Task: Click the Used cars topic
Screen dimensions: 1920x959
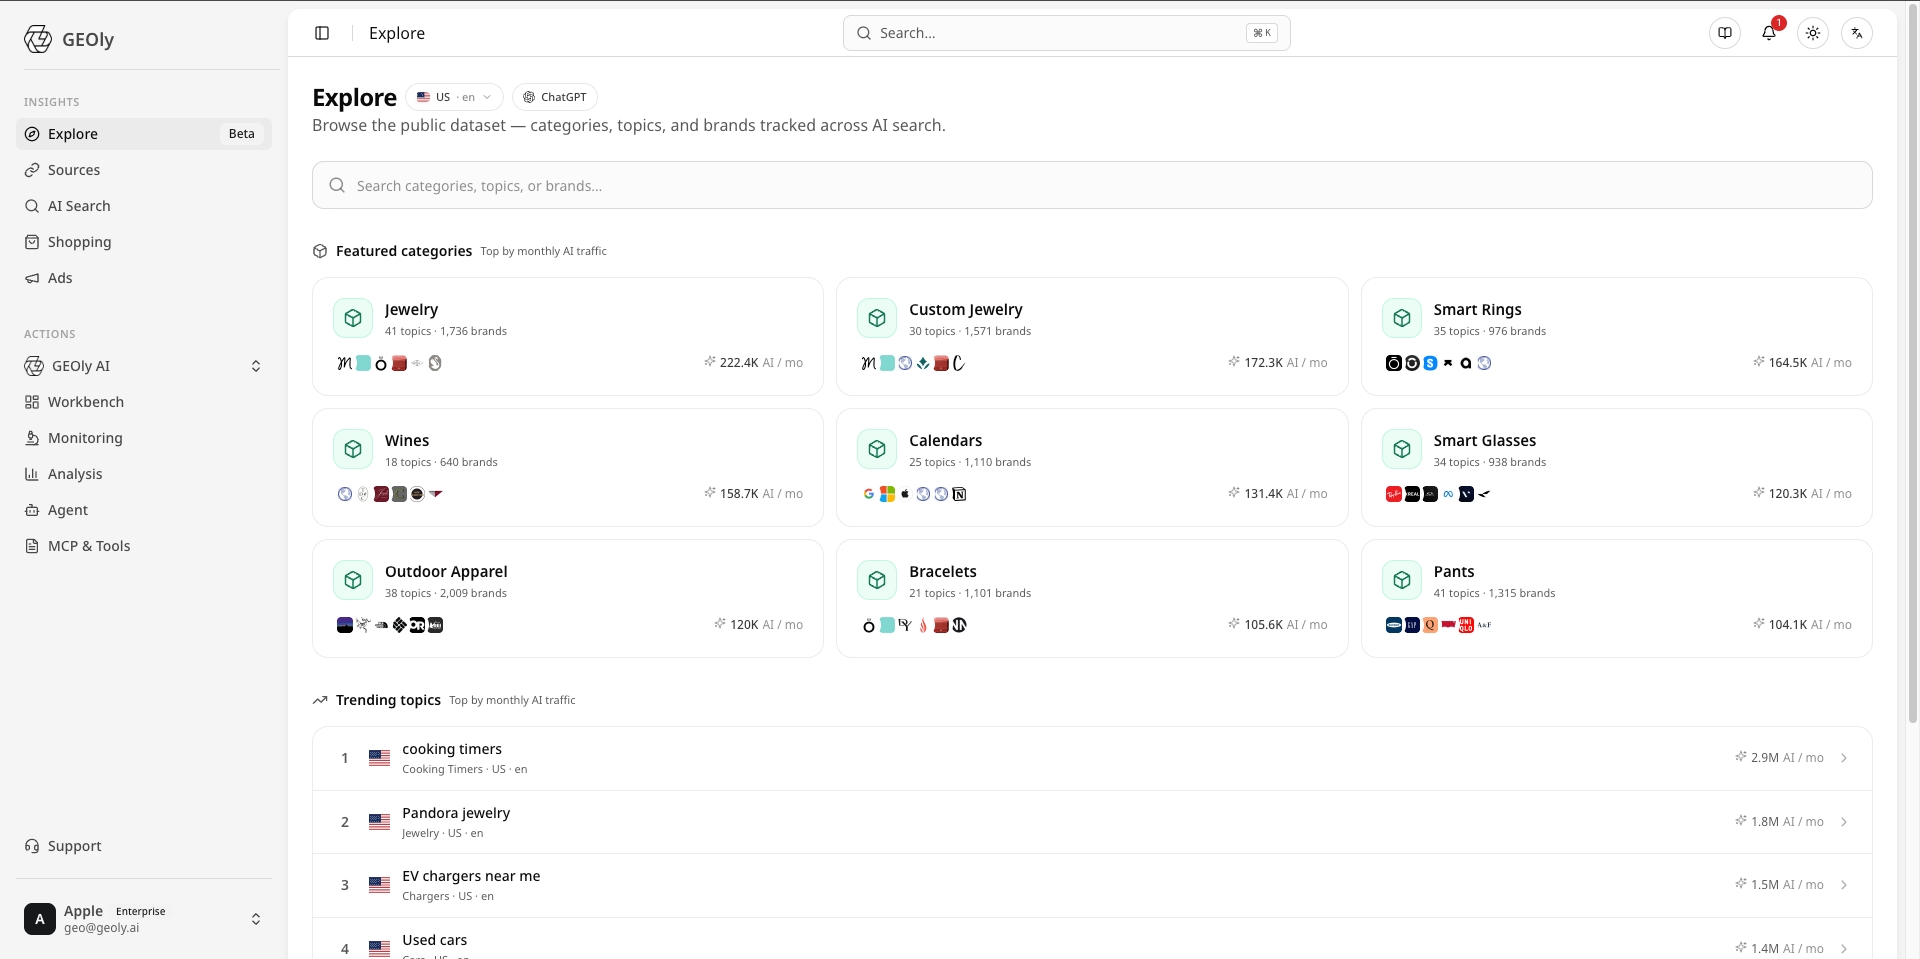Action: [x=434, y=940]
